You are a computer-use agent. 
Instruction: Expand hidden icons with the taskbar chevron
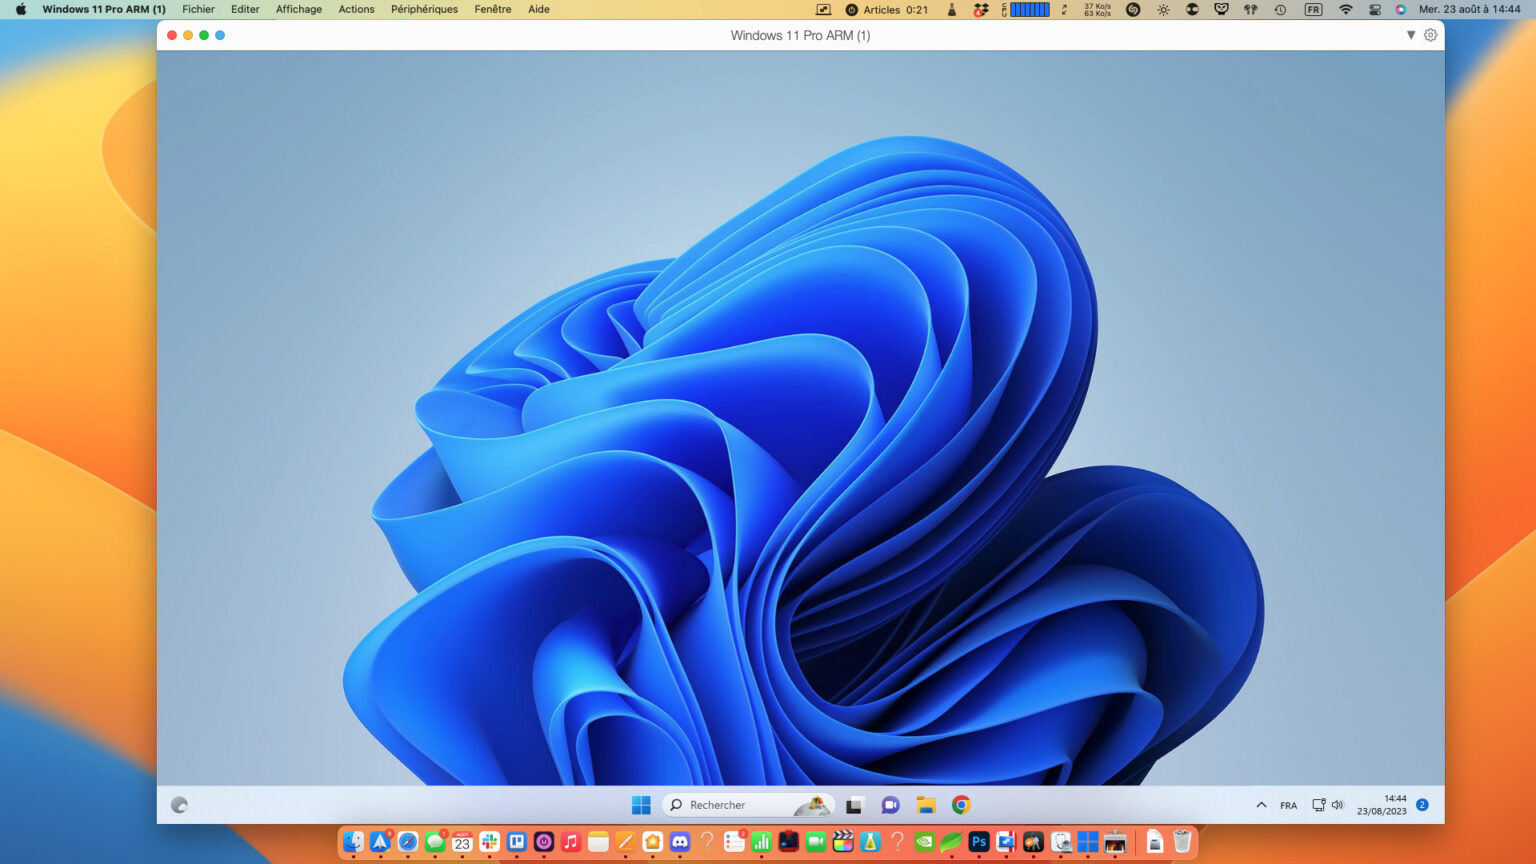click(x=1262, y=804)
